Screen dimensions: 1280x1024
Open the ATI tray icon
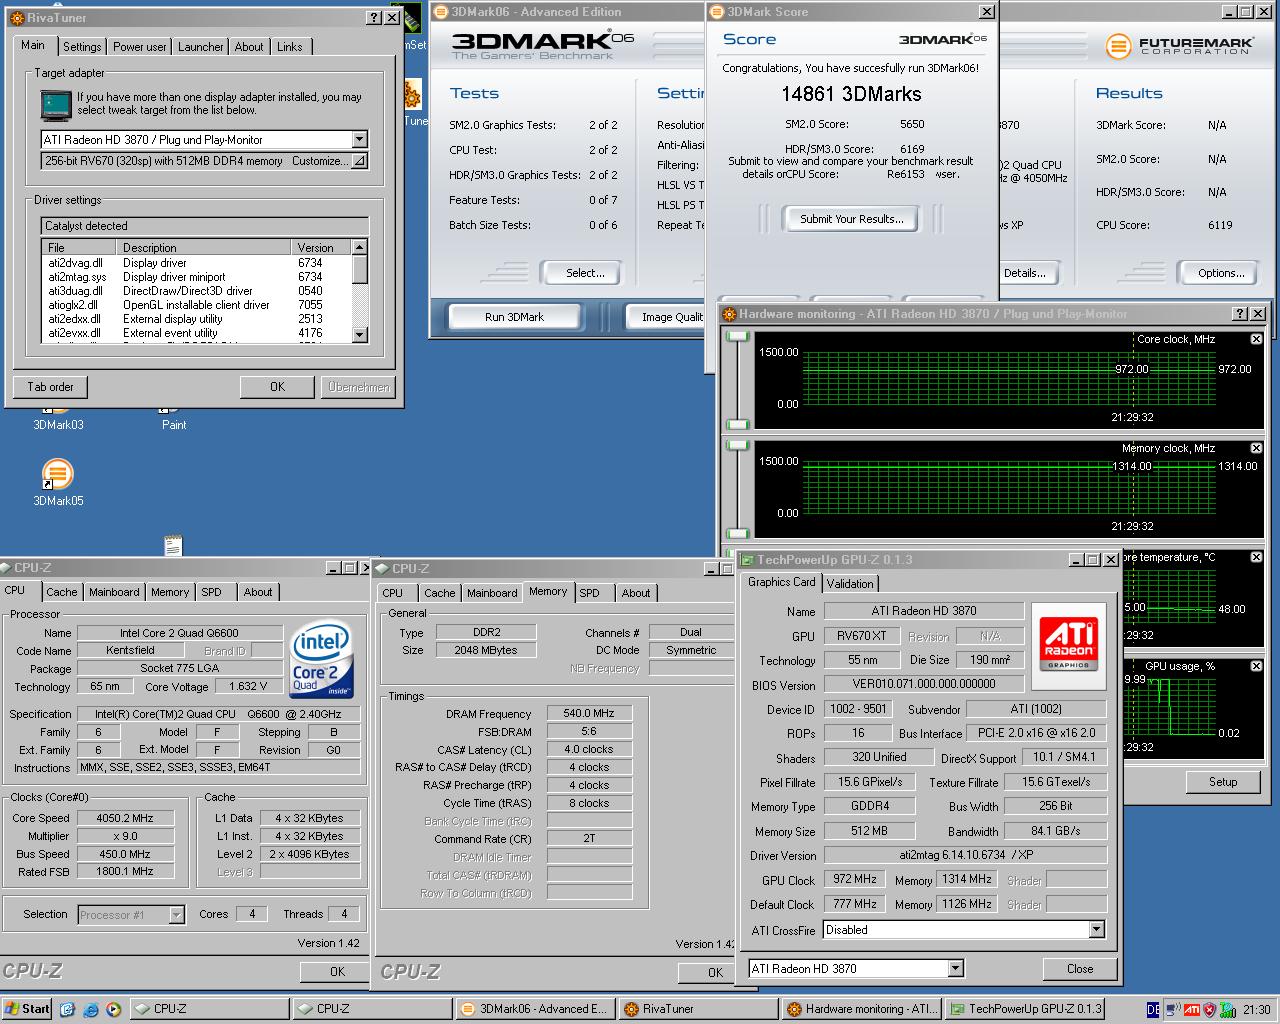click(x=1191, y=1009)
